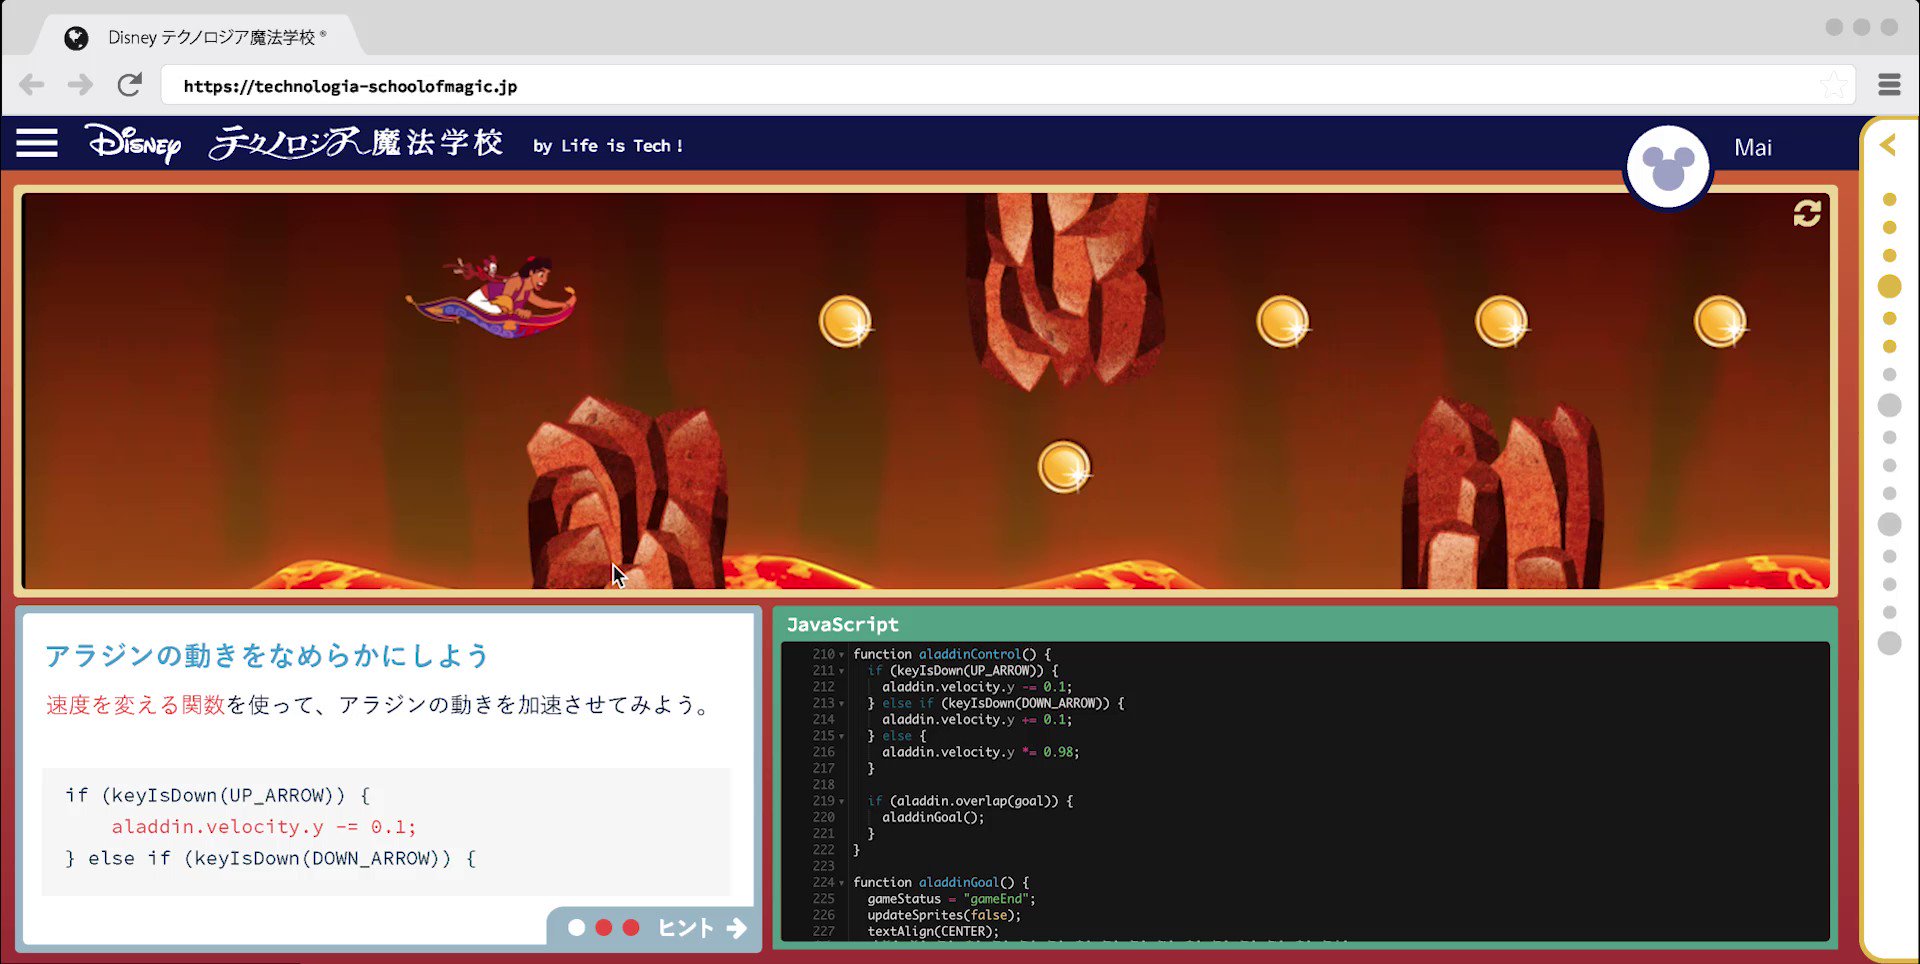Screen dimensions: 1920x964
Task: Click the red sample code aladdin.velocity.y -= 0.1;
Action: 263,827
